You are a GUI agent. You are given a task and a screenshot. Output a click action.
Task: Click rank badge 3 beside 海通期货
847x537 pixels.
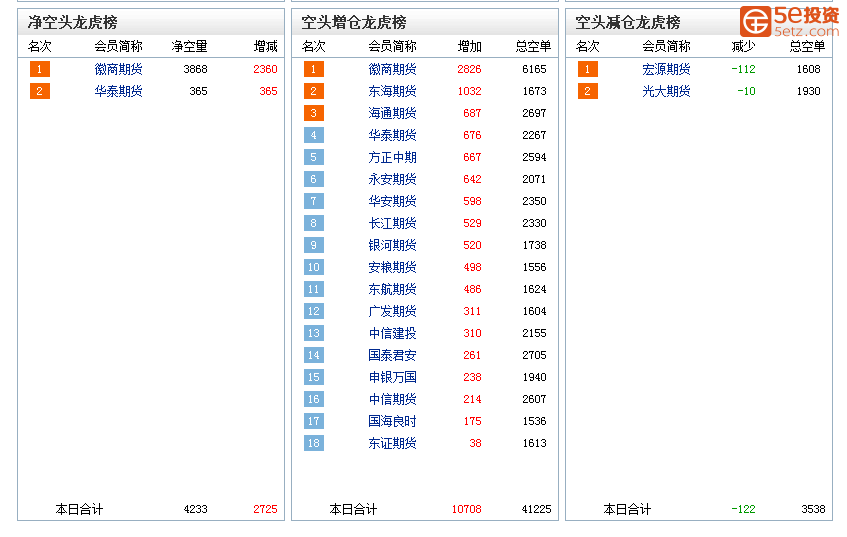(x=313, y=113)
